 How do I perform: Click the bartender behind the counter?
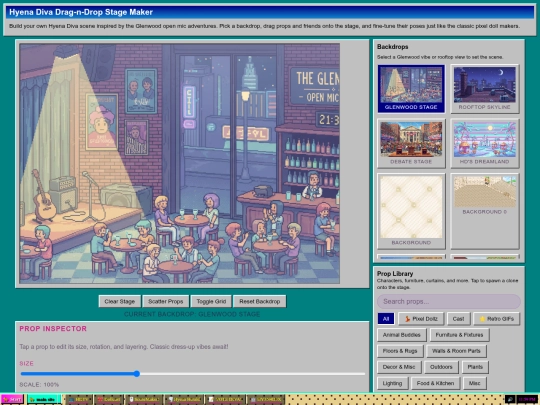[x=313, y=186]
